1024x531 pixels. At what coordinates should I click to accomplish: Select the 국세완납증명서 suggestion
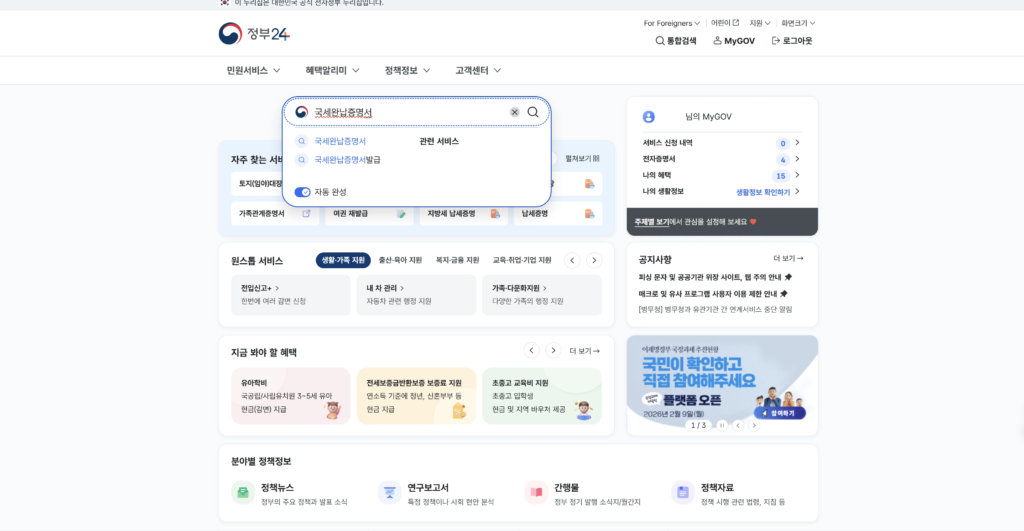(340, 141)
